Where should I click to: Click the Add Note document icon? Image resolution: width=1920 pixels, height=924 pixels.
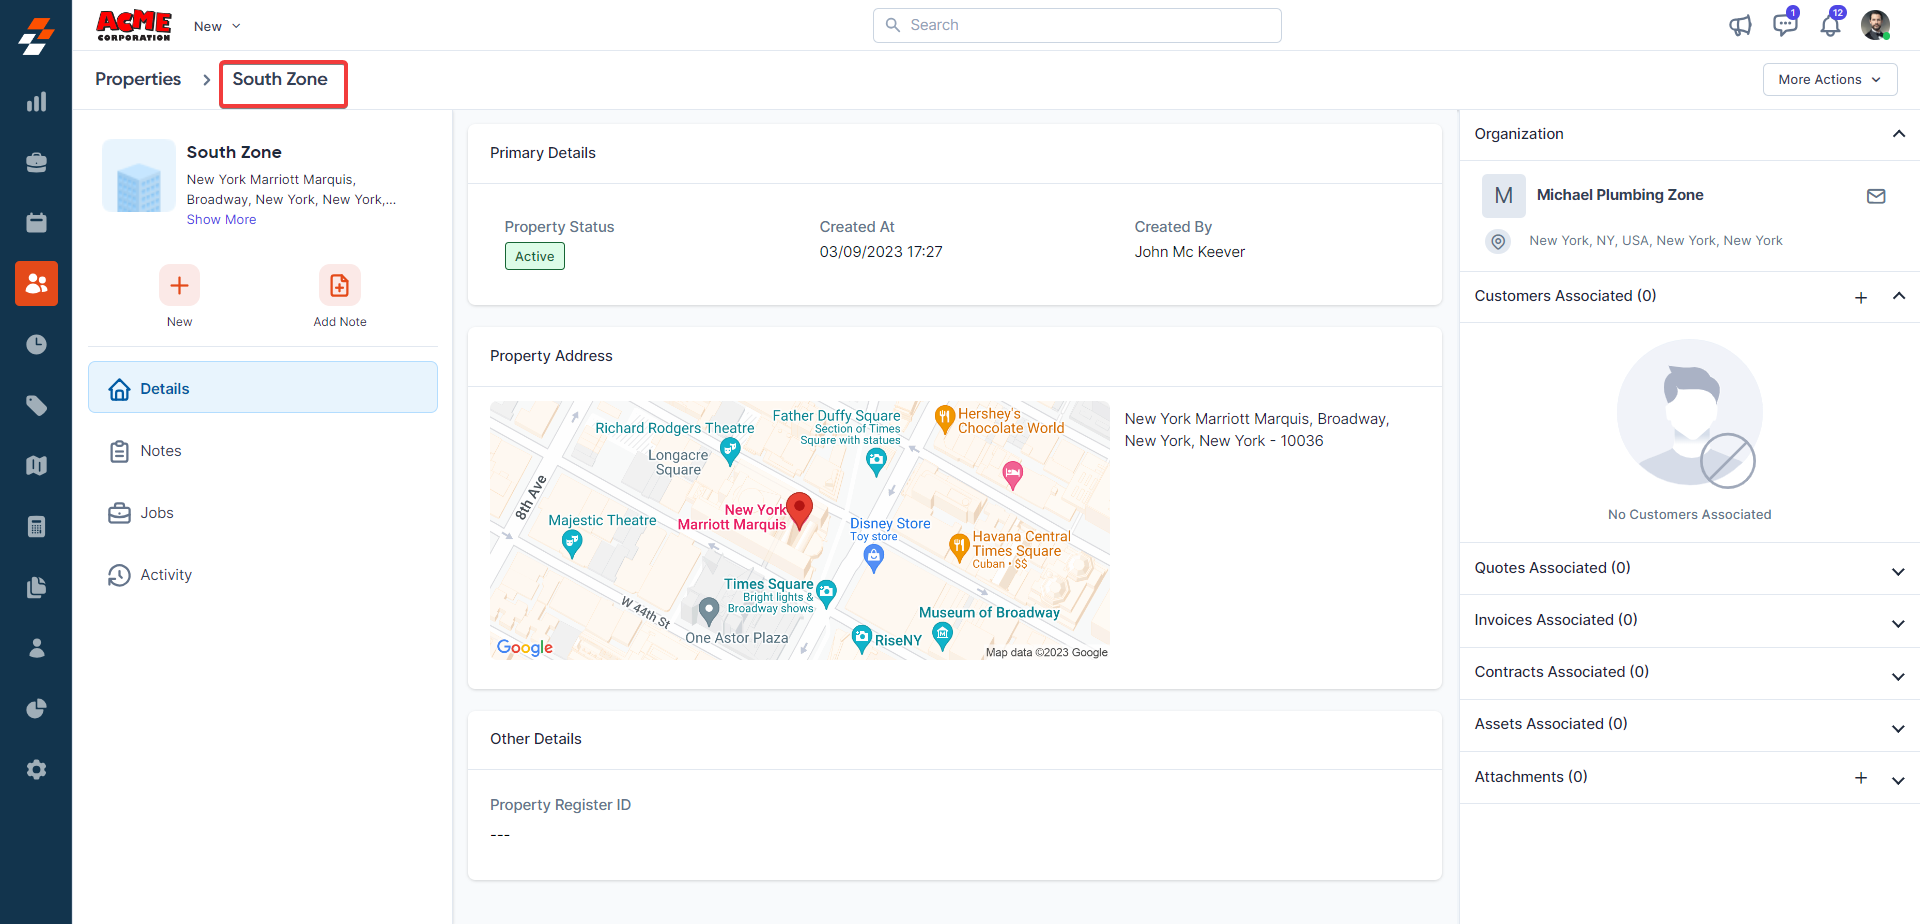[340, 286]
